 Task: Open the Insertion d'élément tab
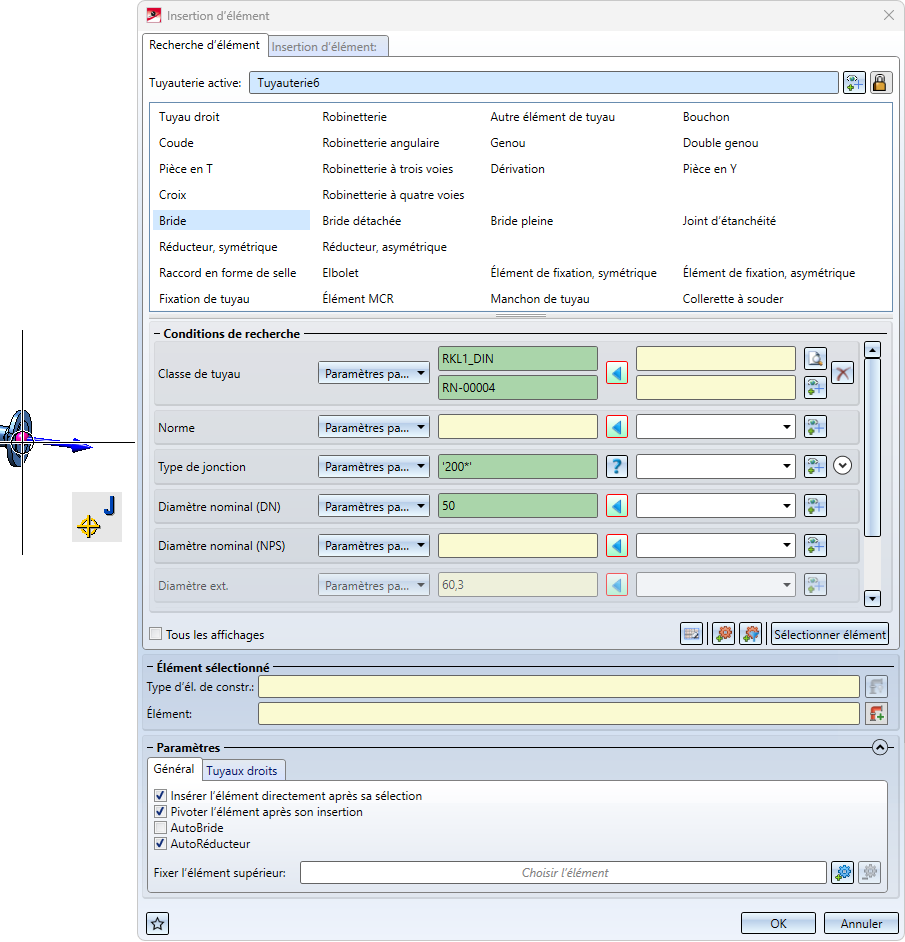(324, 46)
